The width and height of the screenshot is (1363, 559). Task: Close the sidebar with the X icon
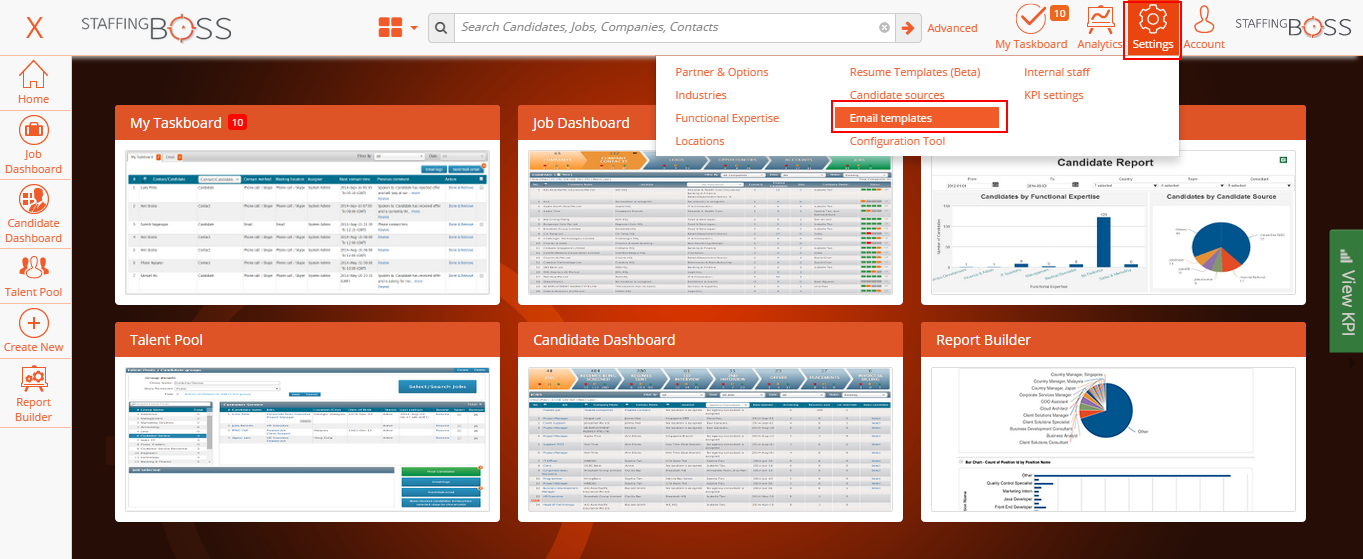pyautogui.click(x=35, y=27)
